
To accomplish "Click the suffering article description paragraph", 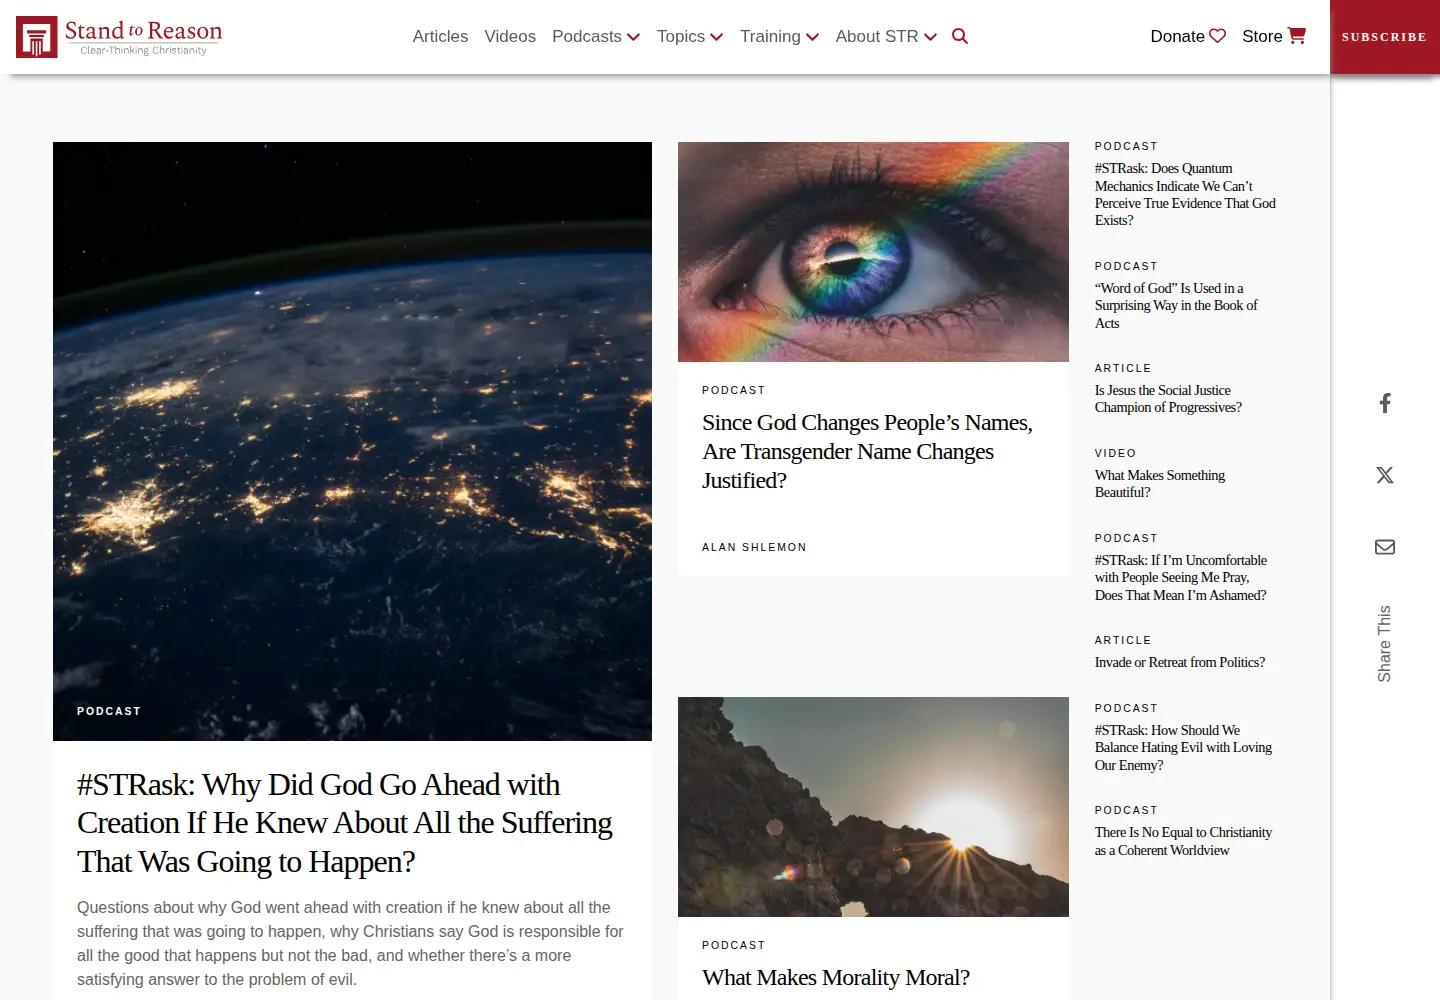I will coord(351,943).
